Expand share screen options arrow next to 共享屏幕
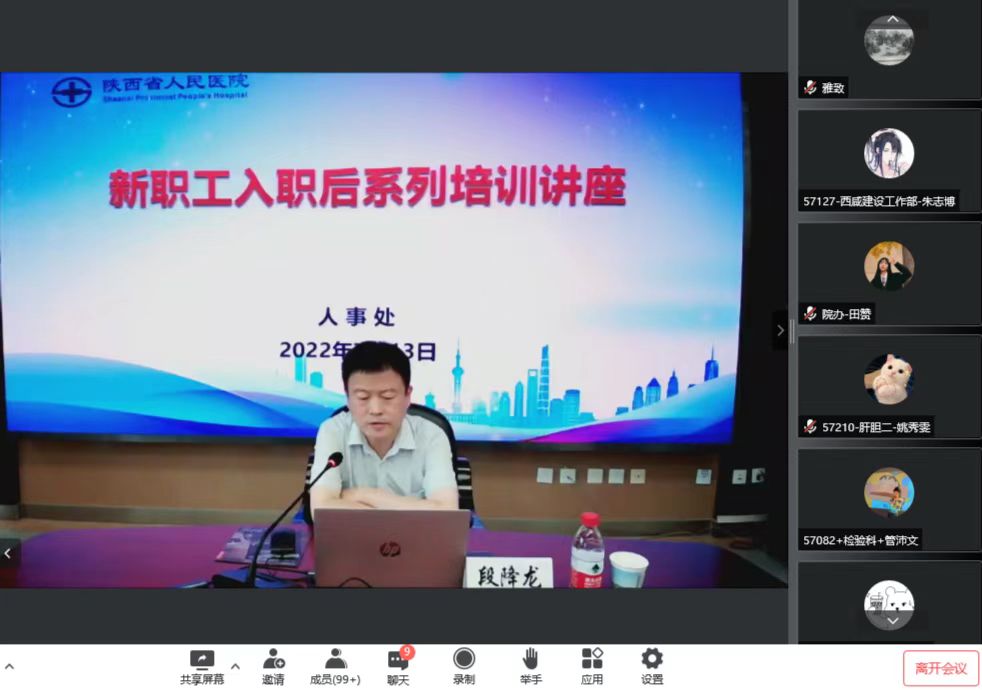 click(236, 665)
